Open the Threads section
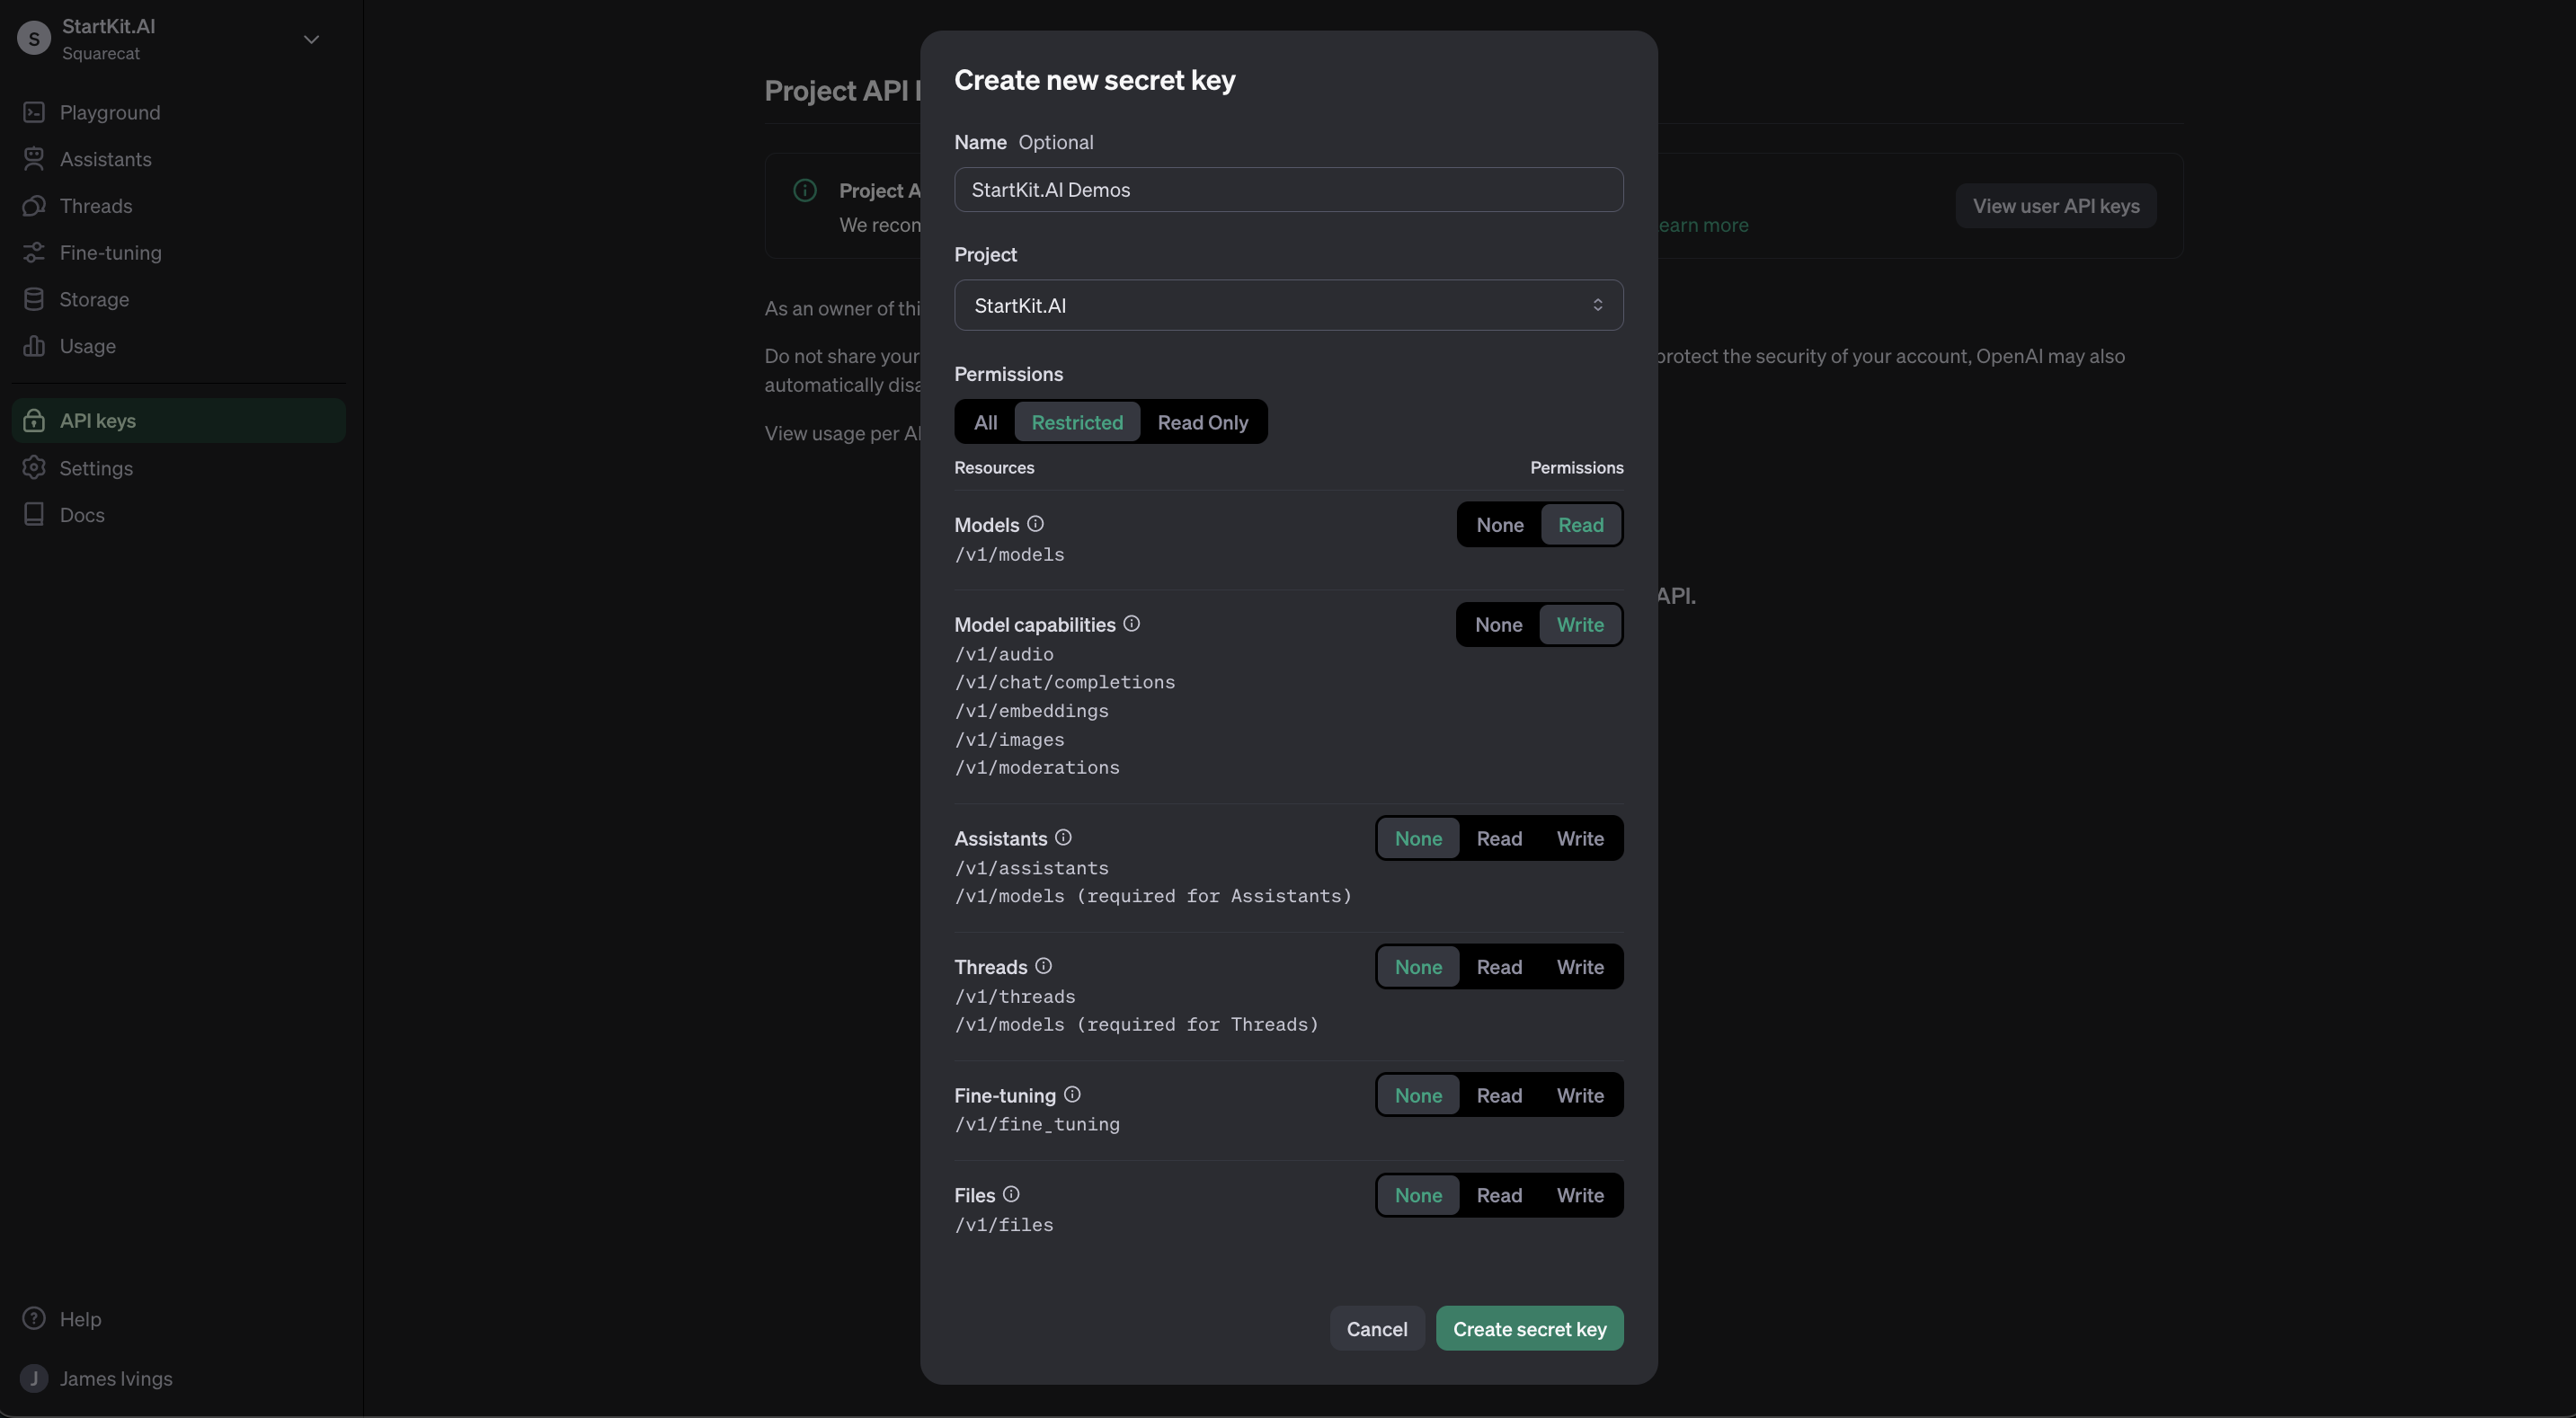The height and width of the screenshot is (1418, 2576). (95, 206)
